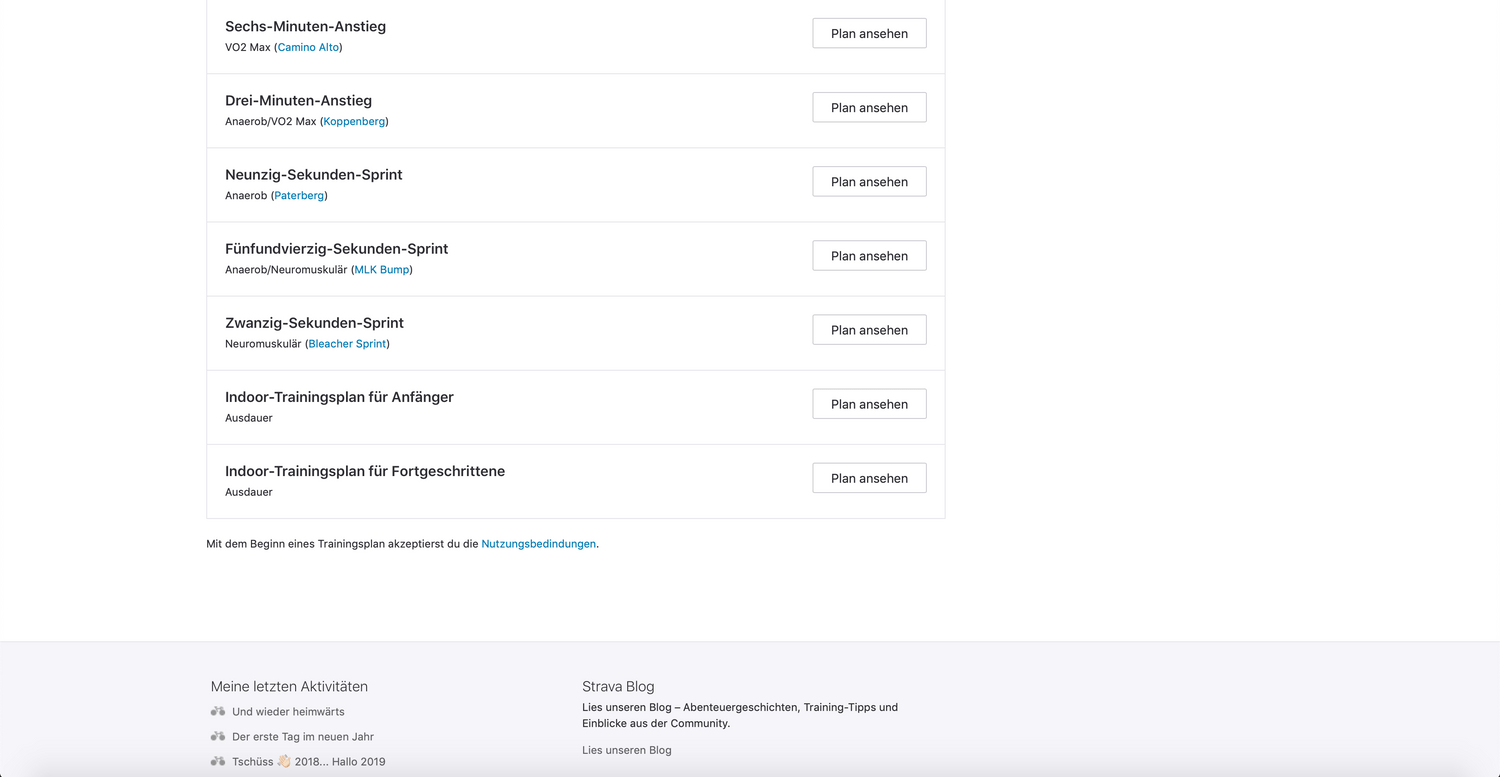
Task: Open activity Tschüss 2018... Hallo 2019
Action: (x=308, y=762)
